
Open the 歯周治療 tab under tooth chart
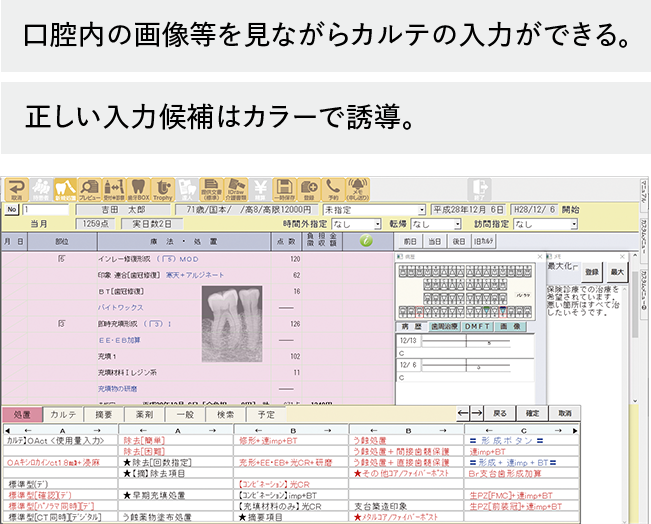[444, 326]
